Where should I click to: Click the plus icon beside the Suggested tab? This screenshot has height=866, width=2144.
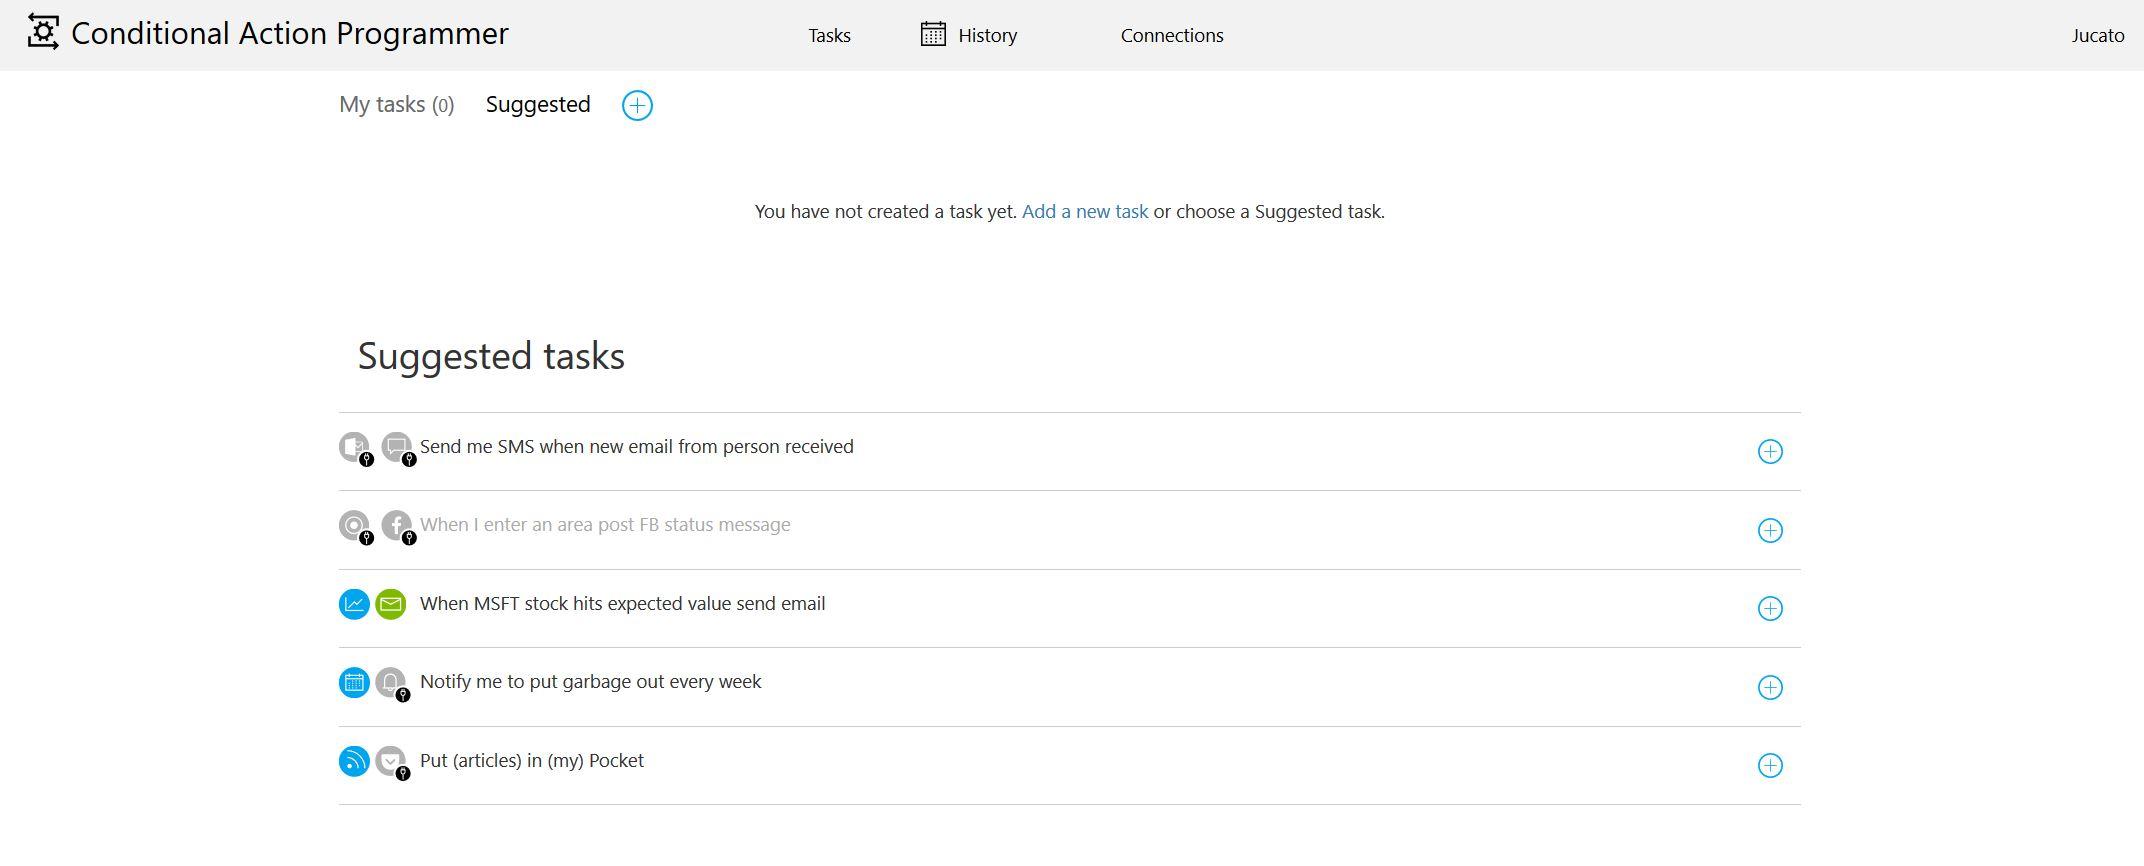tap(637, 105)
